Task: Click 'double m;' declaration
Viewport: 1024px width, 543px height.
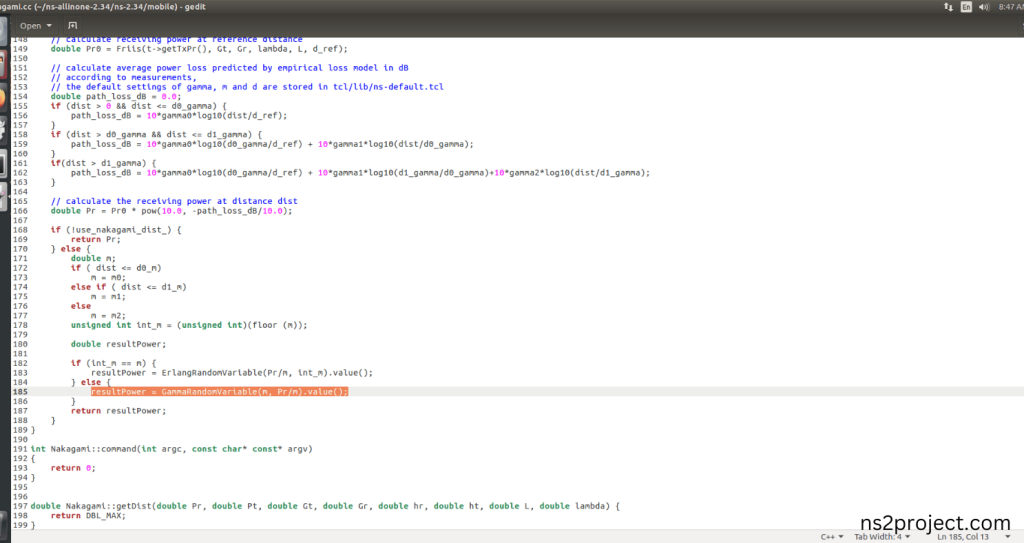Action: click(93, 259)
